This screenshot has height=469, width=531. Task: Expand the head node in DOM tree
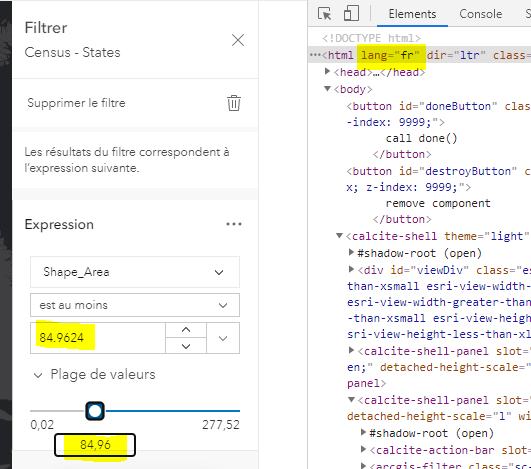(327, 71)
